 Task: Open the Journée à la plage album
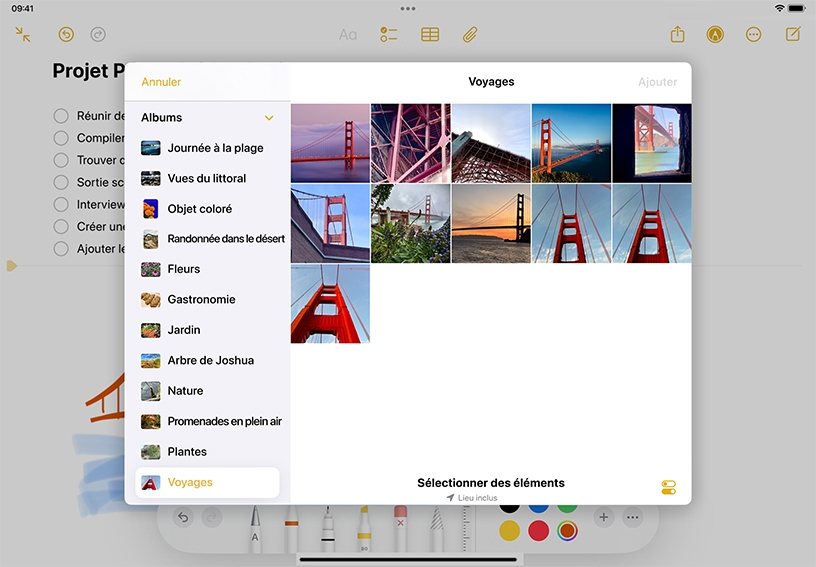pyautogui.click(x=208, y=148)
